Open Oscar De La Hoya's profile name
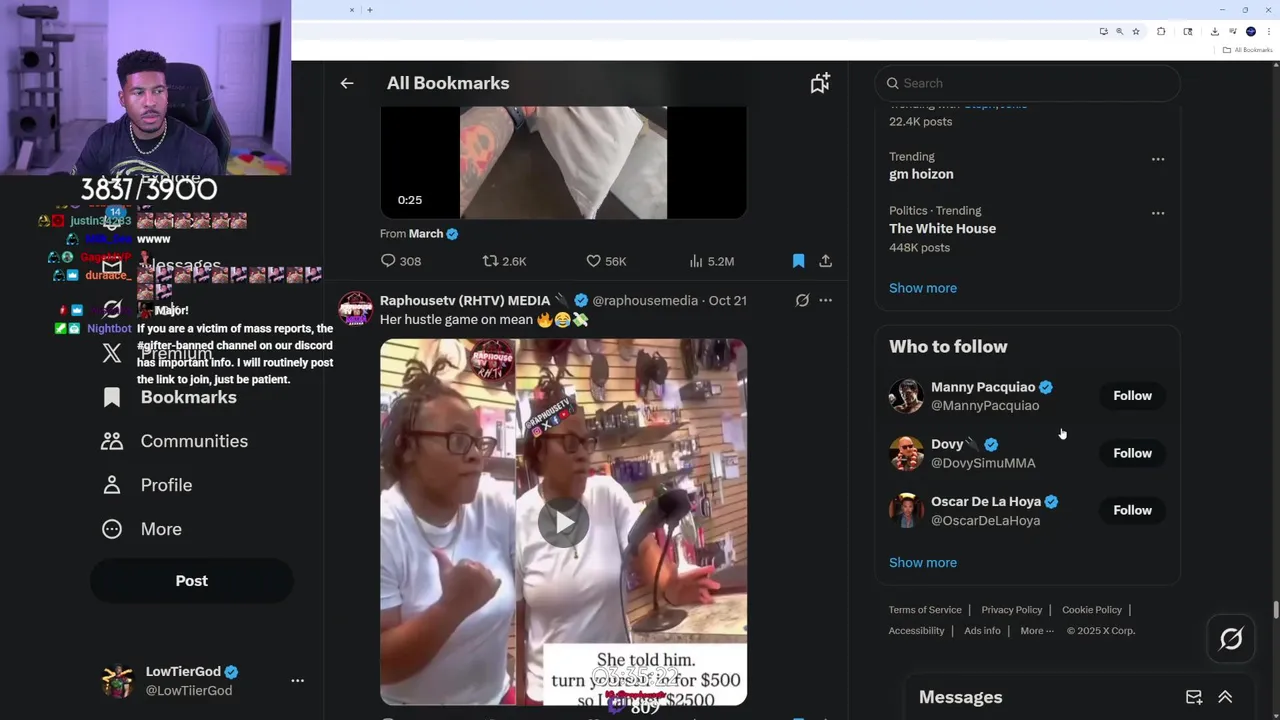This screenshot has height=720, width=1280. point(986,501)
